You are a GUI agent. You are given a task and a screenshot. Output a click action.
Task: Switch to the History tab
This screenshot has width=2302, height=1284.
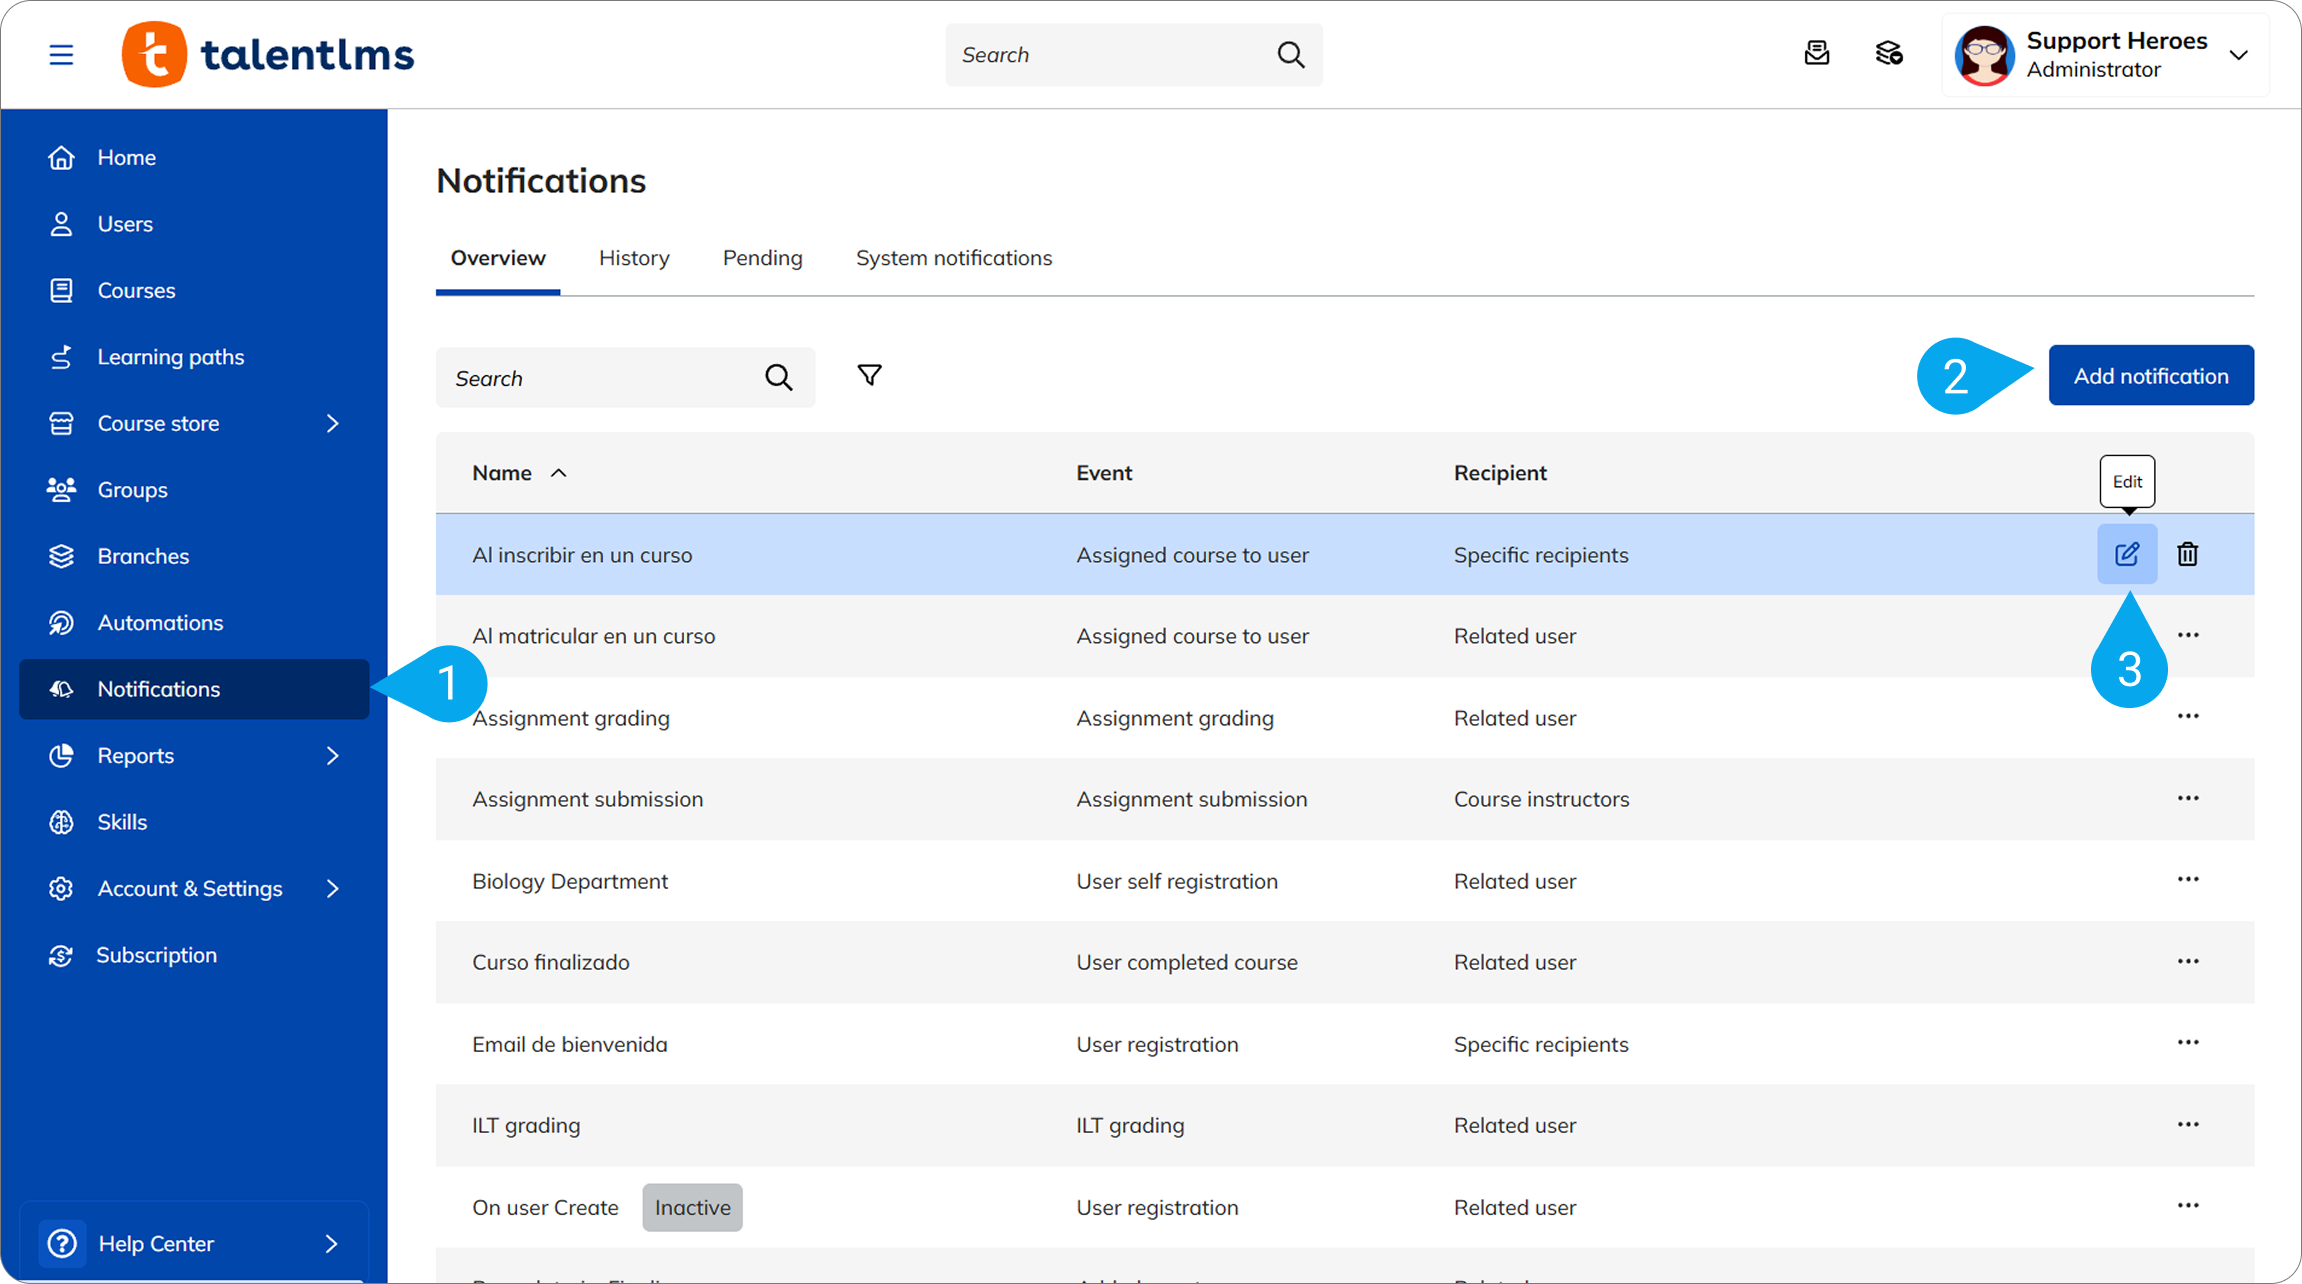pos(634,258)
